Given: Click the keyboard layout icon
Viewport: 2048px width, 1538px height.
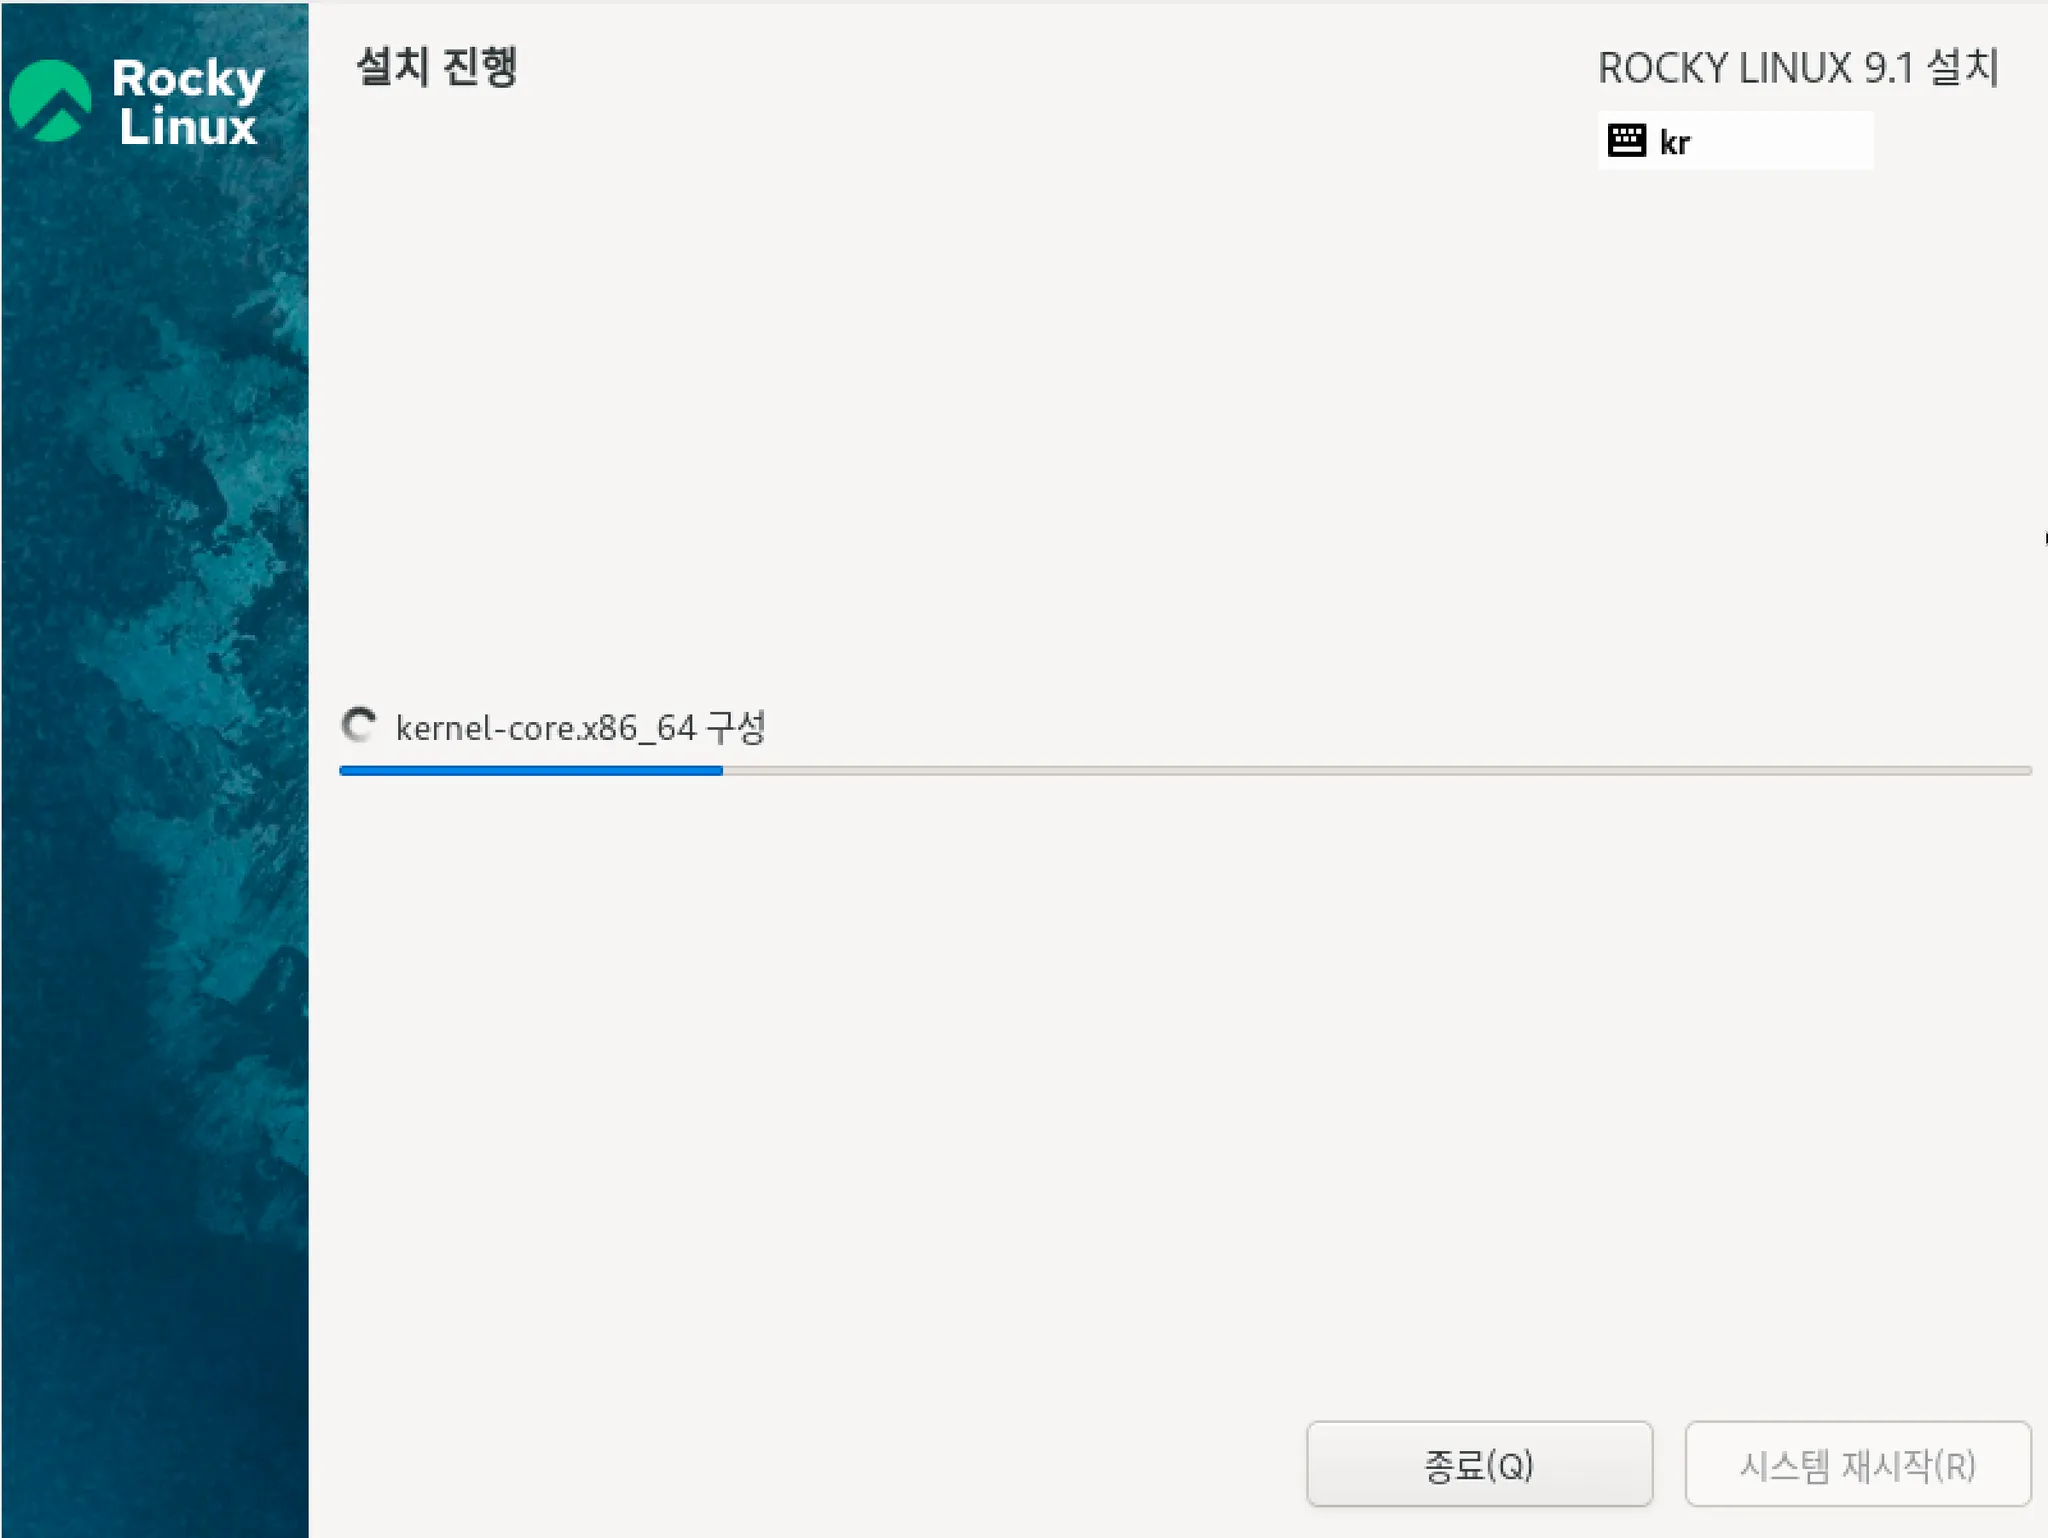Looking at the screenshot, I should 1626,140.
